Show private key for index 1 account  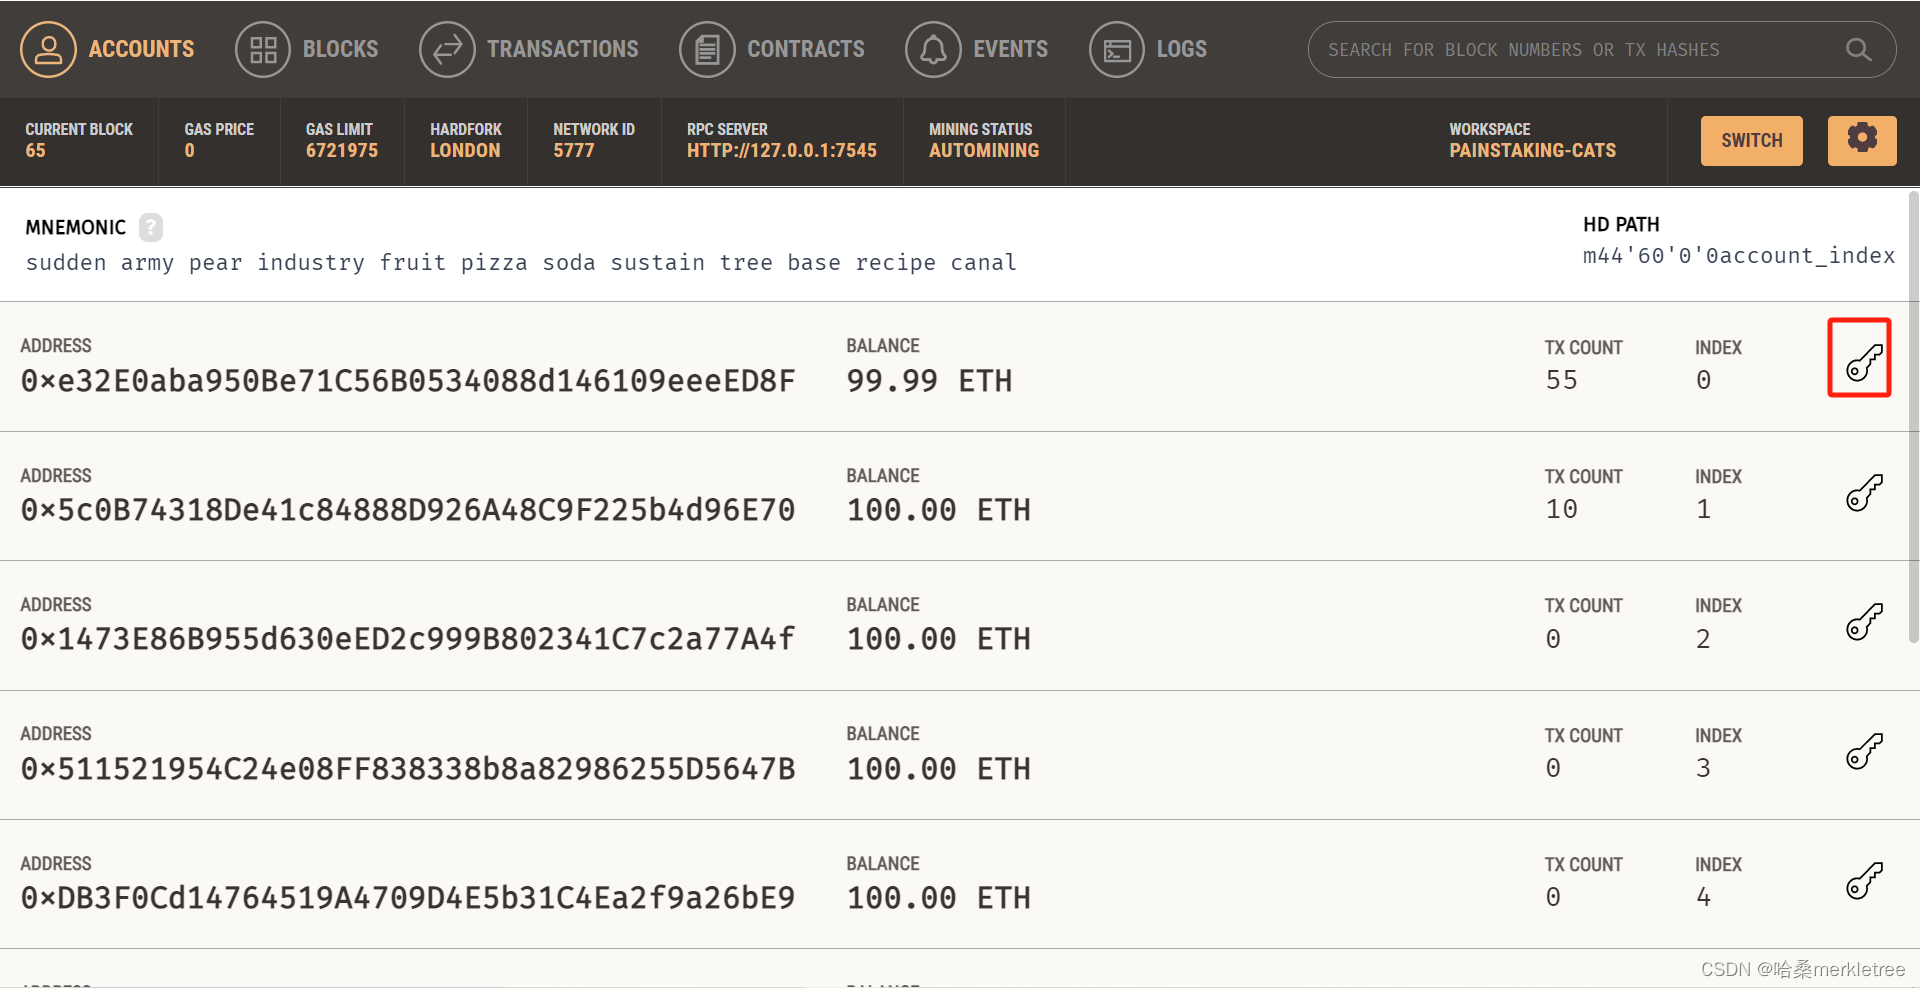(x=1864, y=492)
